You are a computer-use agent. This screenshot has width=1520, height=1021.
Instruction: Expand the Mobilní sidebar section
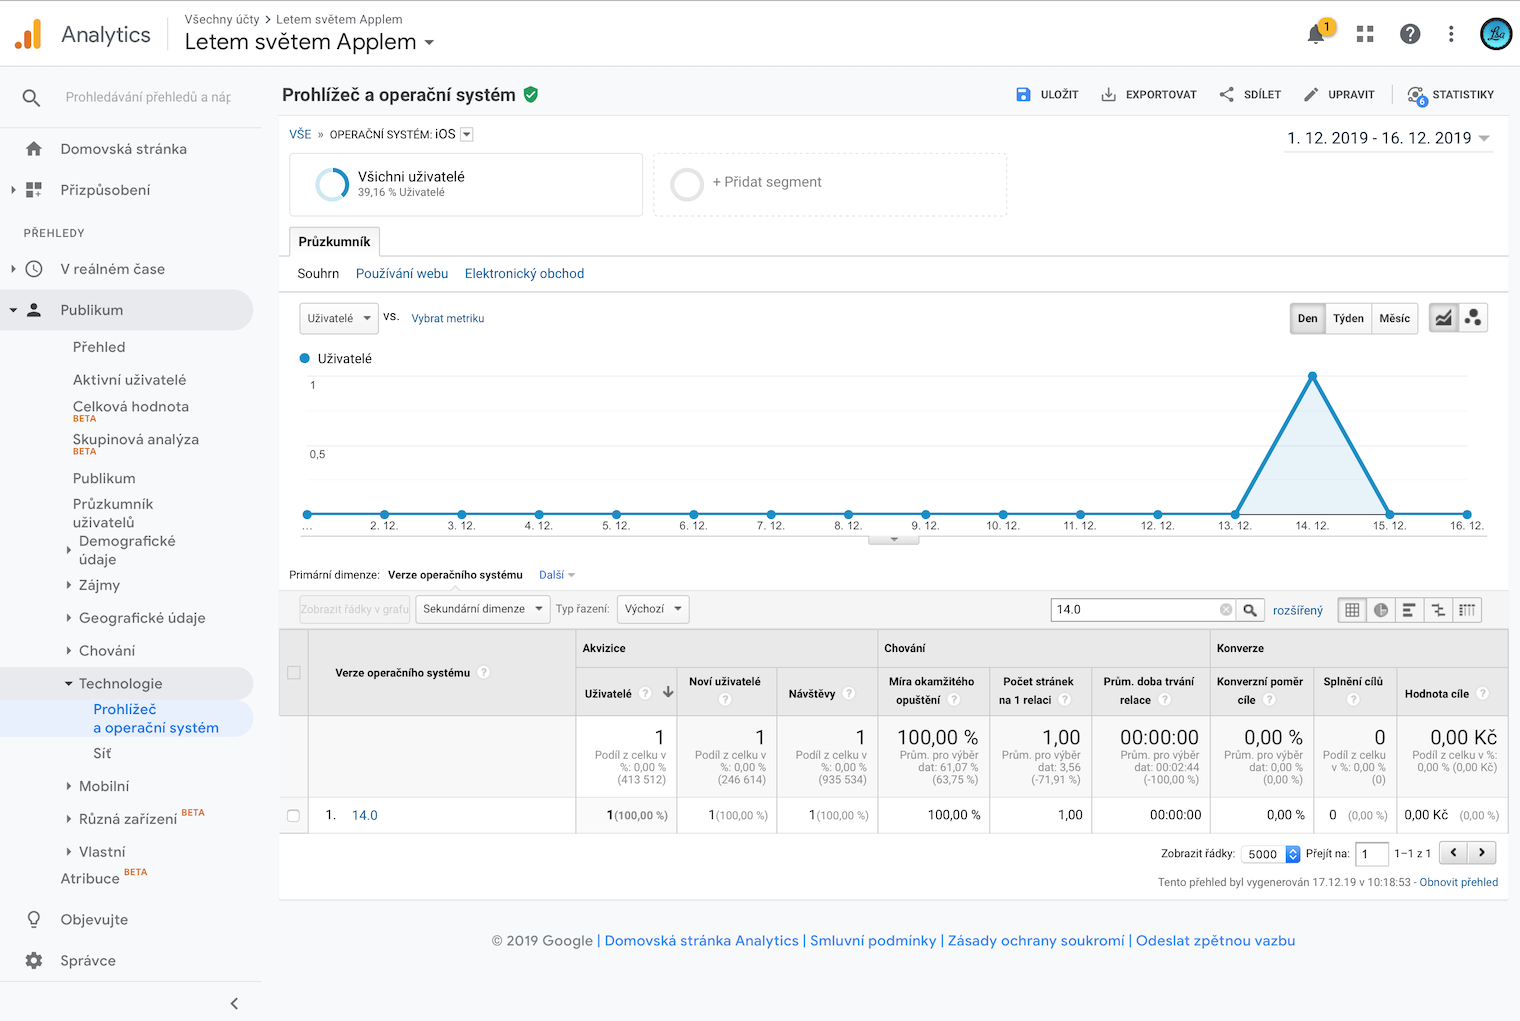(104, 786)
